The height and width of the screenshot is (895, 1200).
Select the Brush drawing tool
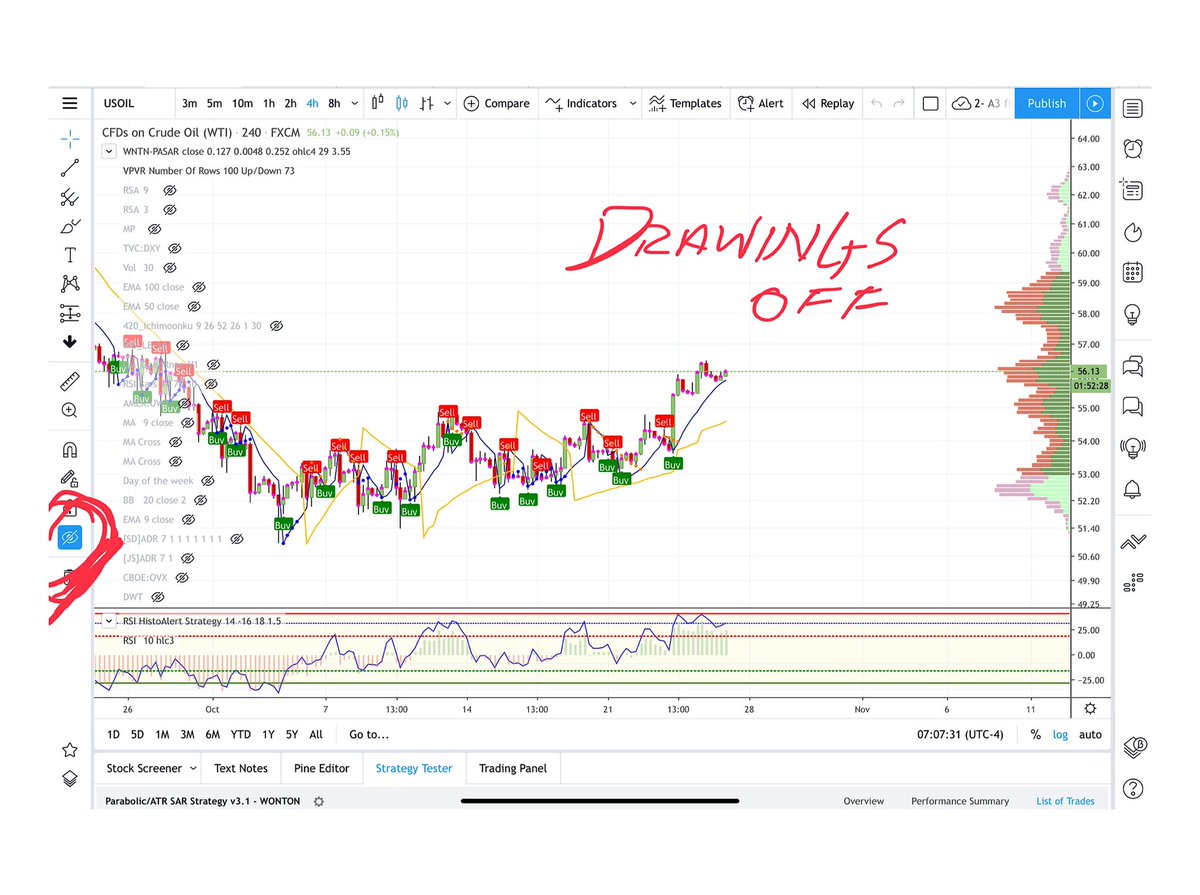[69, 226]
